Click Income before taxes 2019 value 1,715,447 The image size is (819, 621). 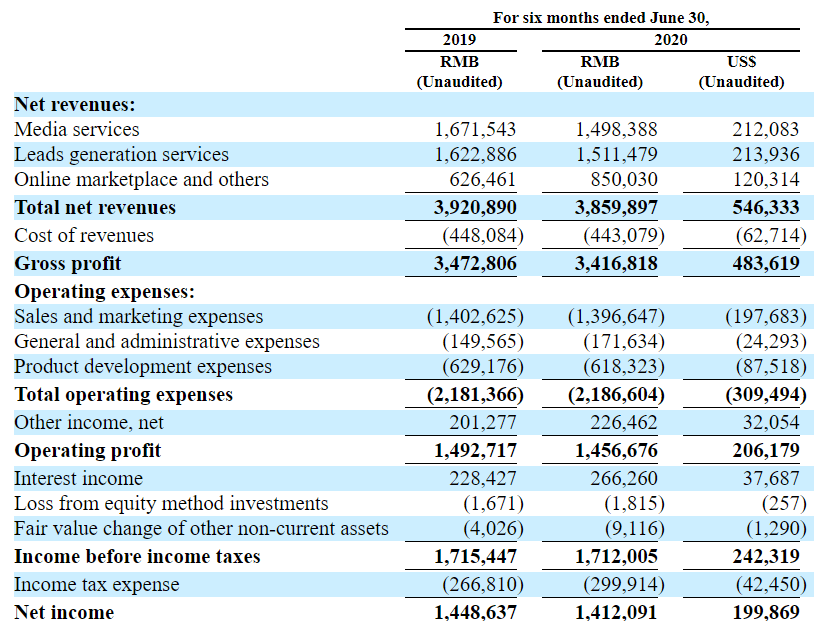pos(475,557)
